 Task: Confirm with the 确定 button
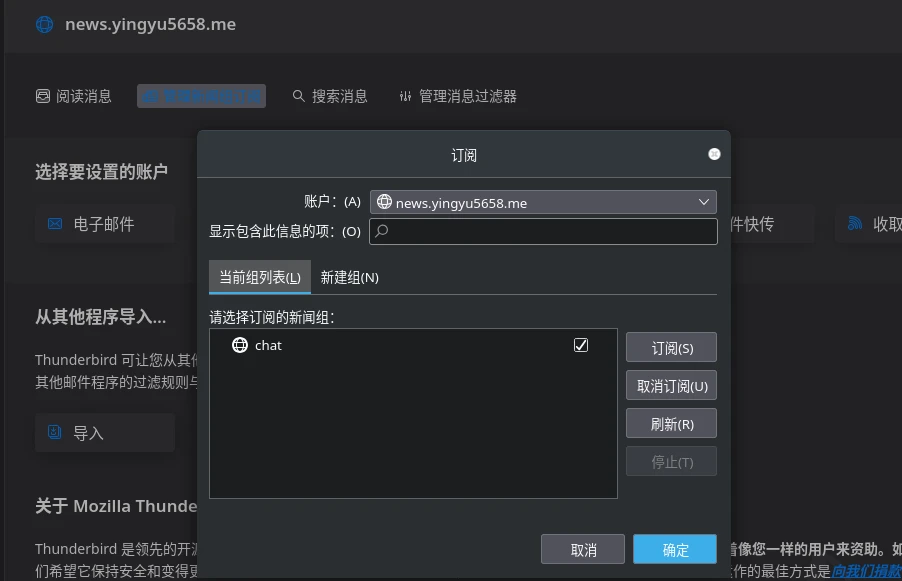pos(675,549)
